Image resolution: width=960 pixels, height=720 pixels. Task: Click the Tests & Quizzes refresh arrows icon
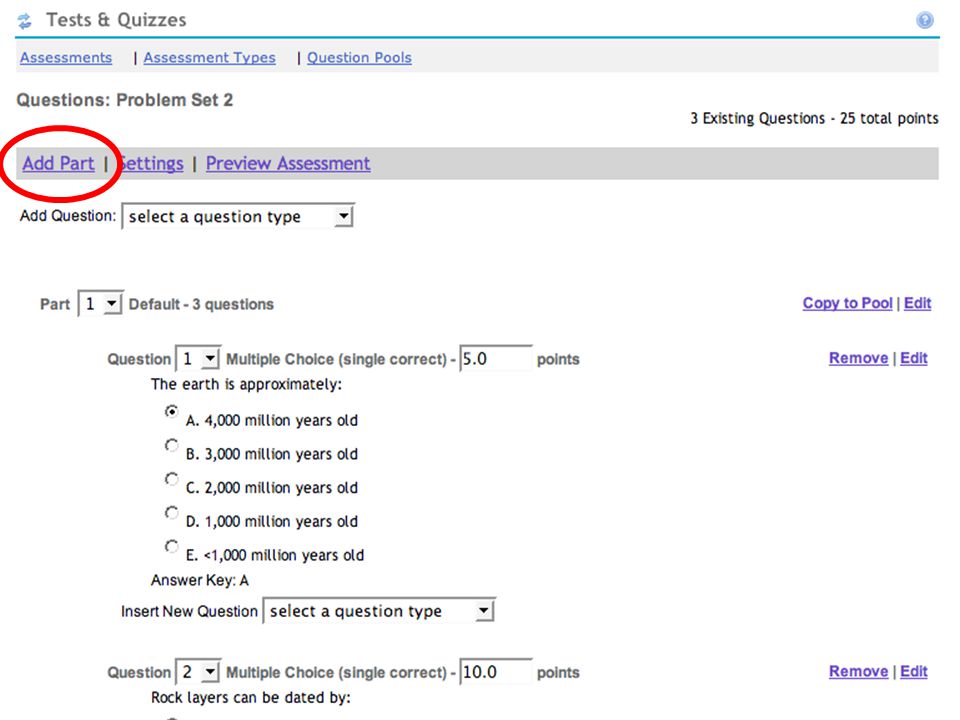24,21
